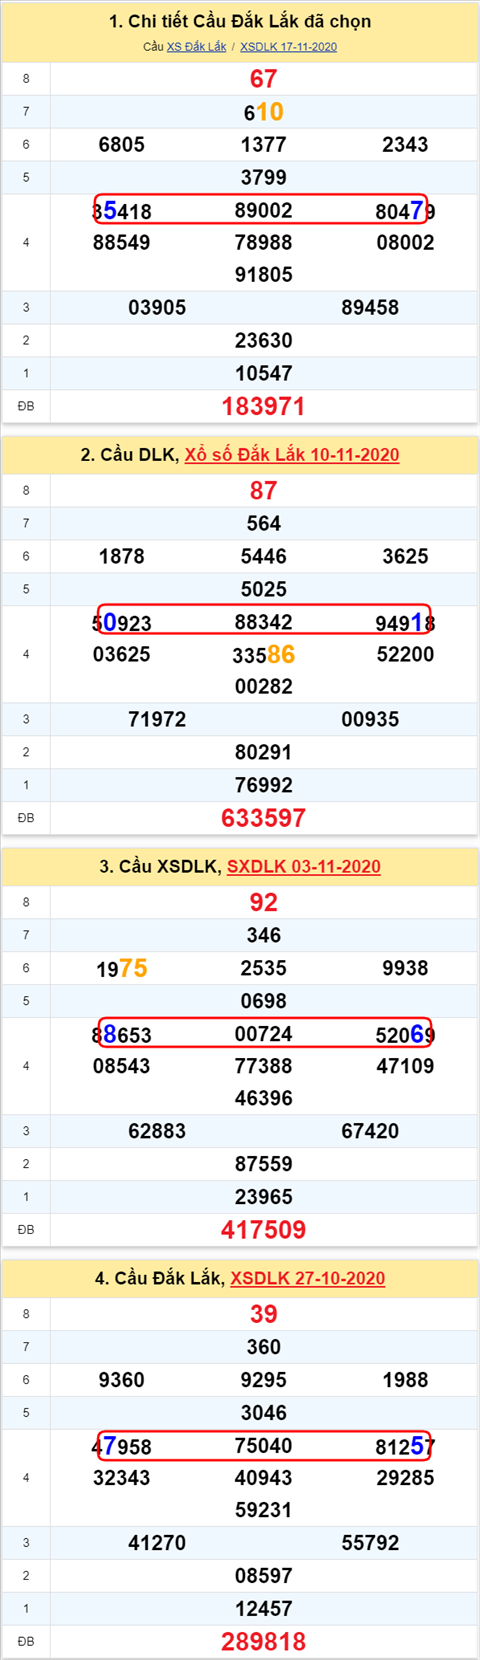Select the number 89458

pyautogui.click(x=370, y=308)
